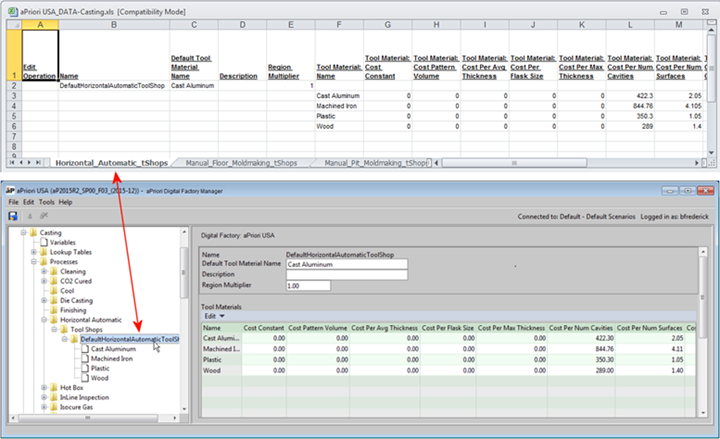Image resolution: width=720 pixels, height=439 pixels.
Task: Click the Wood row in Tool Materials table
Action: coord(449,370)
